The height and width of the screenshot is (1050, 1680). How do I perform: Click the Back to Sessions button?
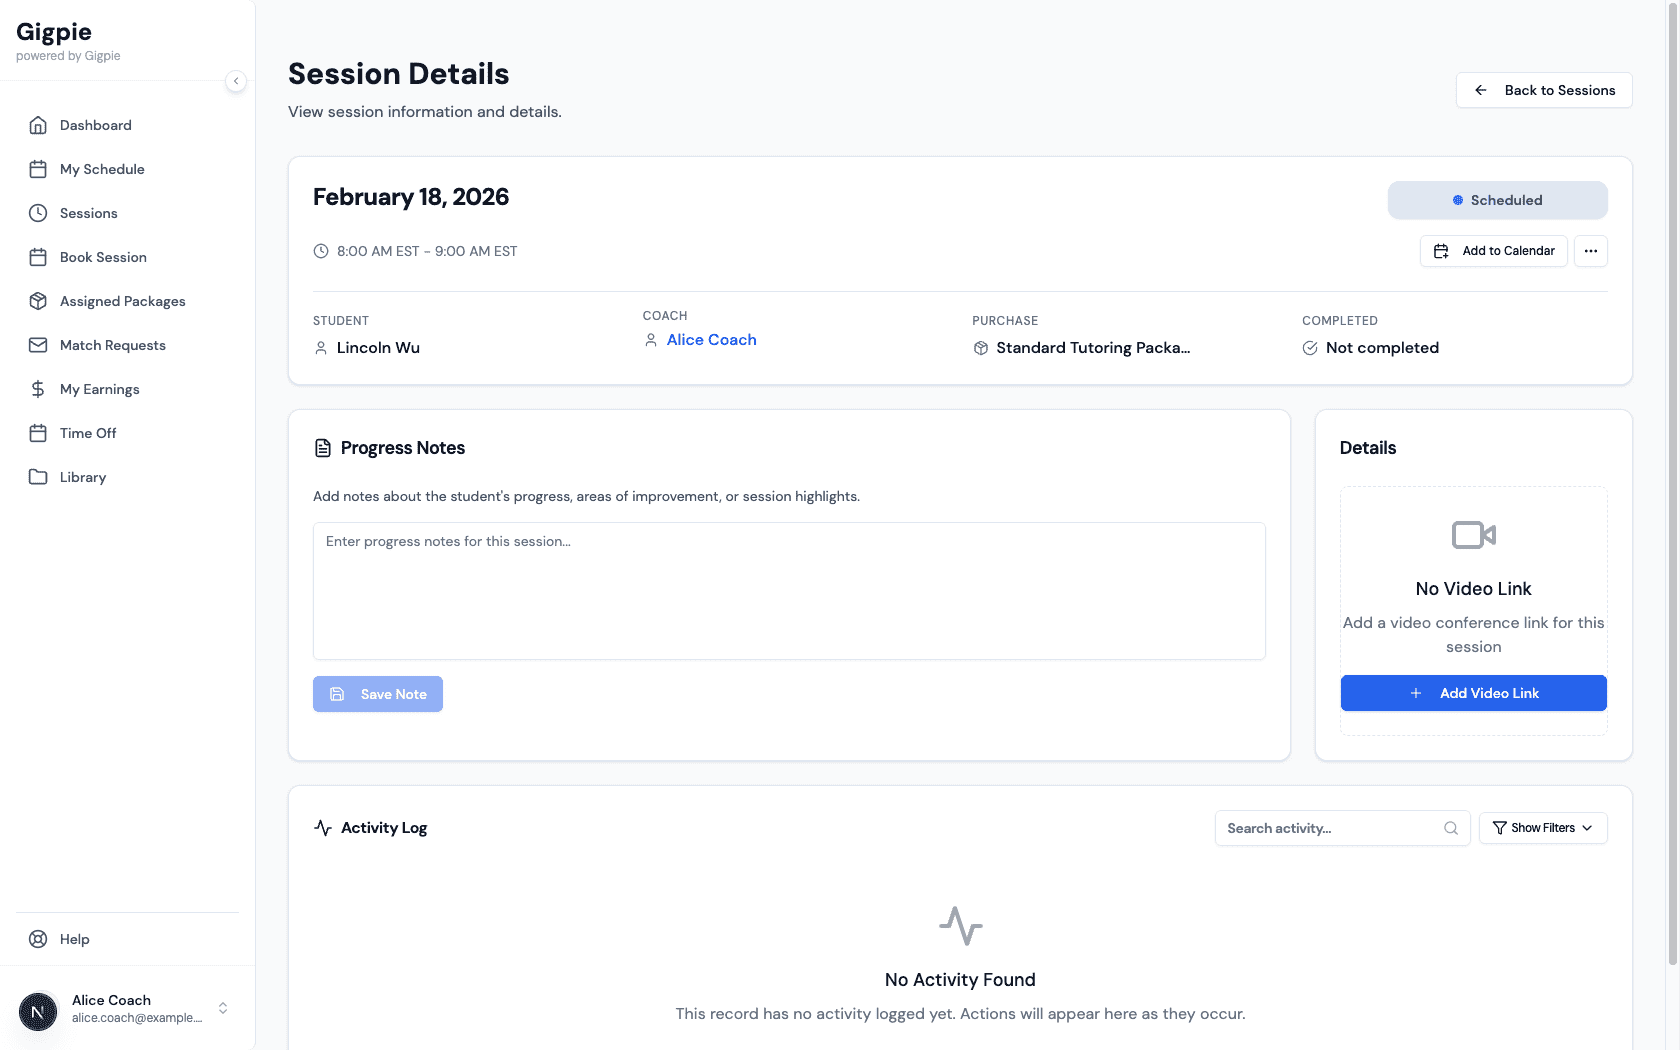[x=1543, y=90]
